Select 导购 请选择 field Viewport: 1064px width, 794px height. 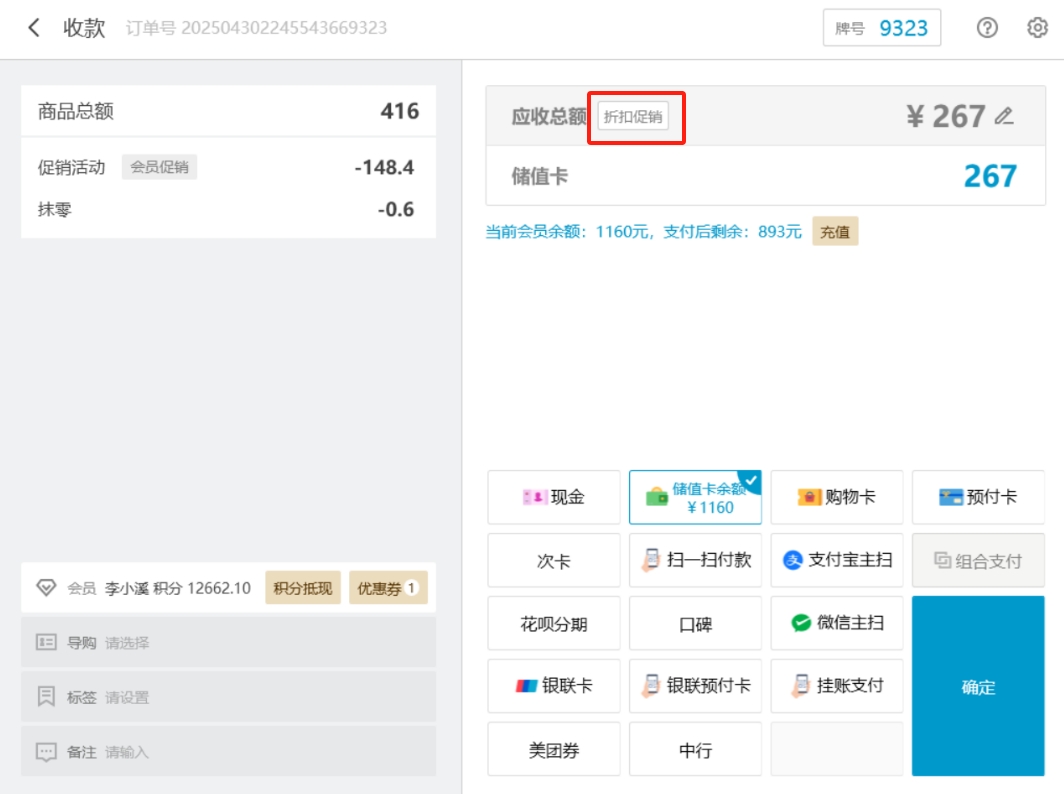coord(229,642)
